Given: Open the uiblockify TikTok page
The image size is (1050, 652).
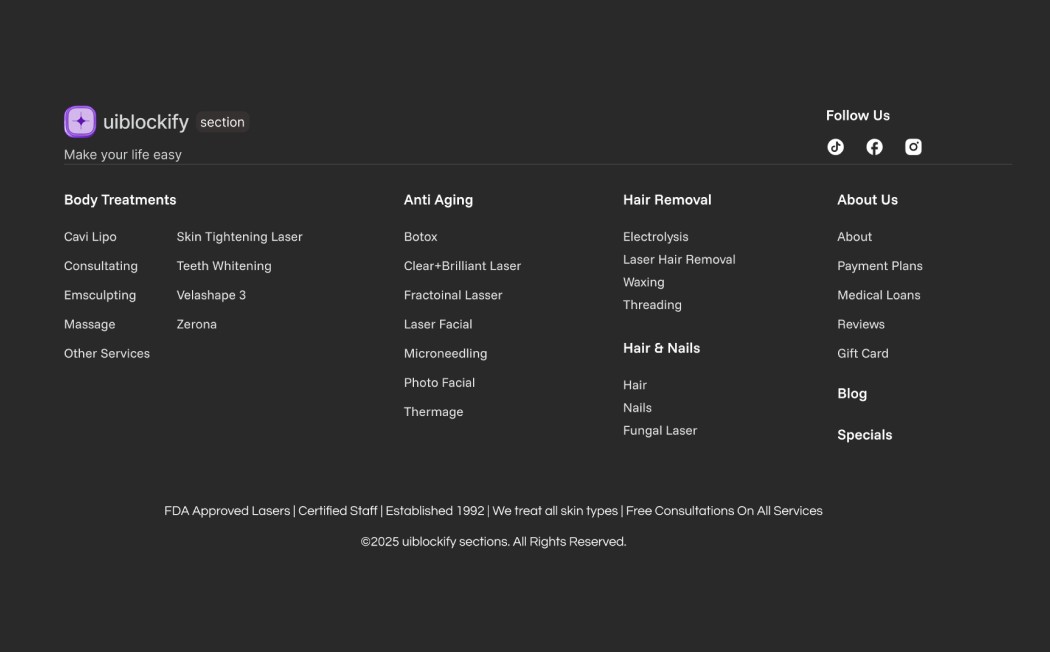Looking at the screenshot, I should coord(835,146).
